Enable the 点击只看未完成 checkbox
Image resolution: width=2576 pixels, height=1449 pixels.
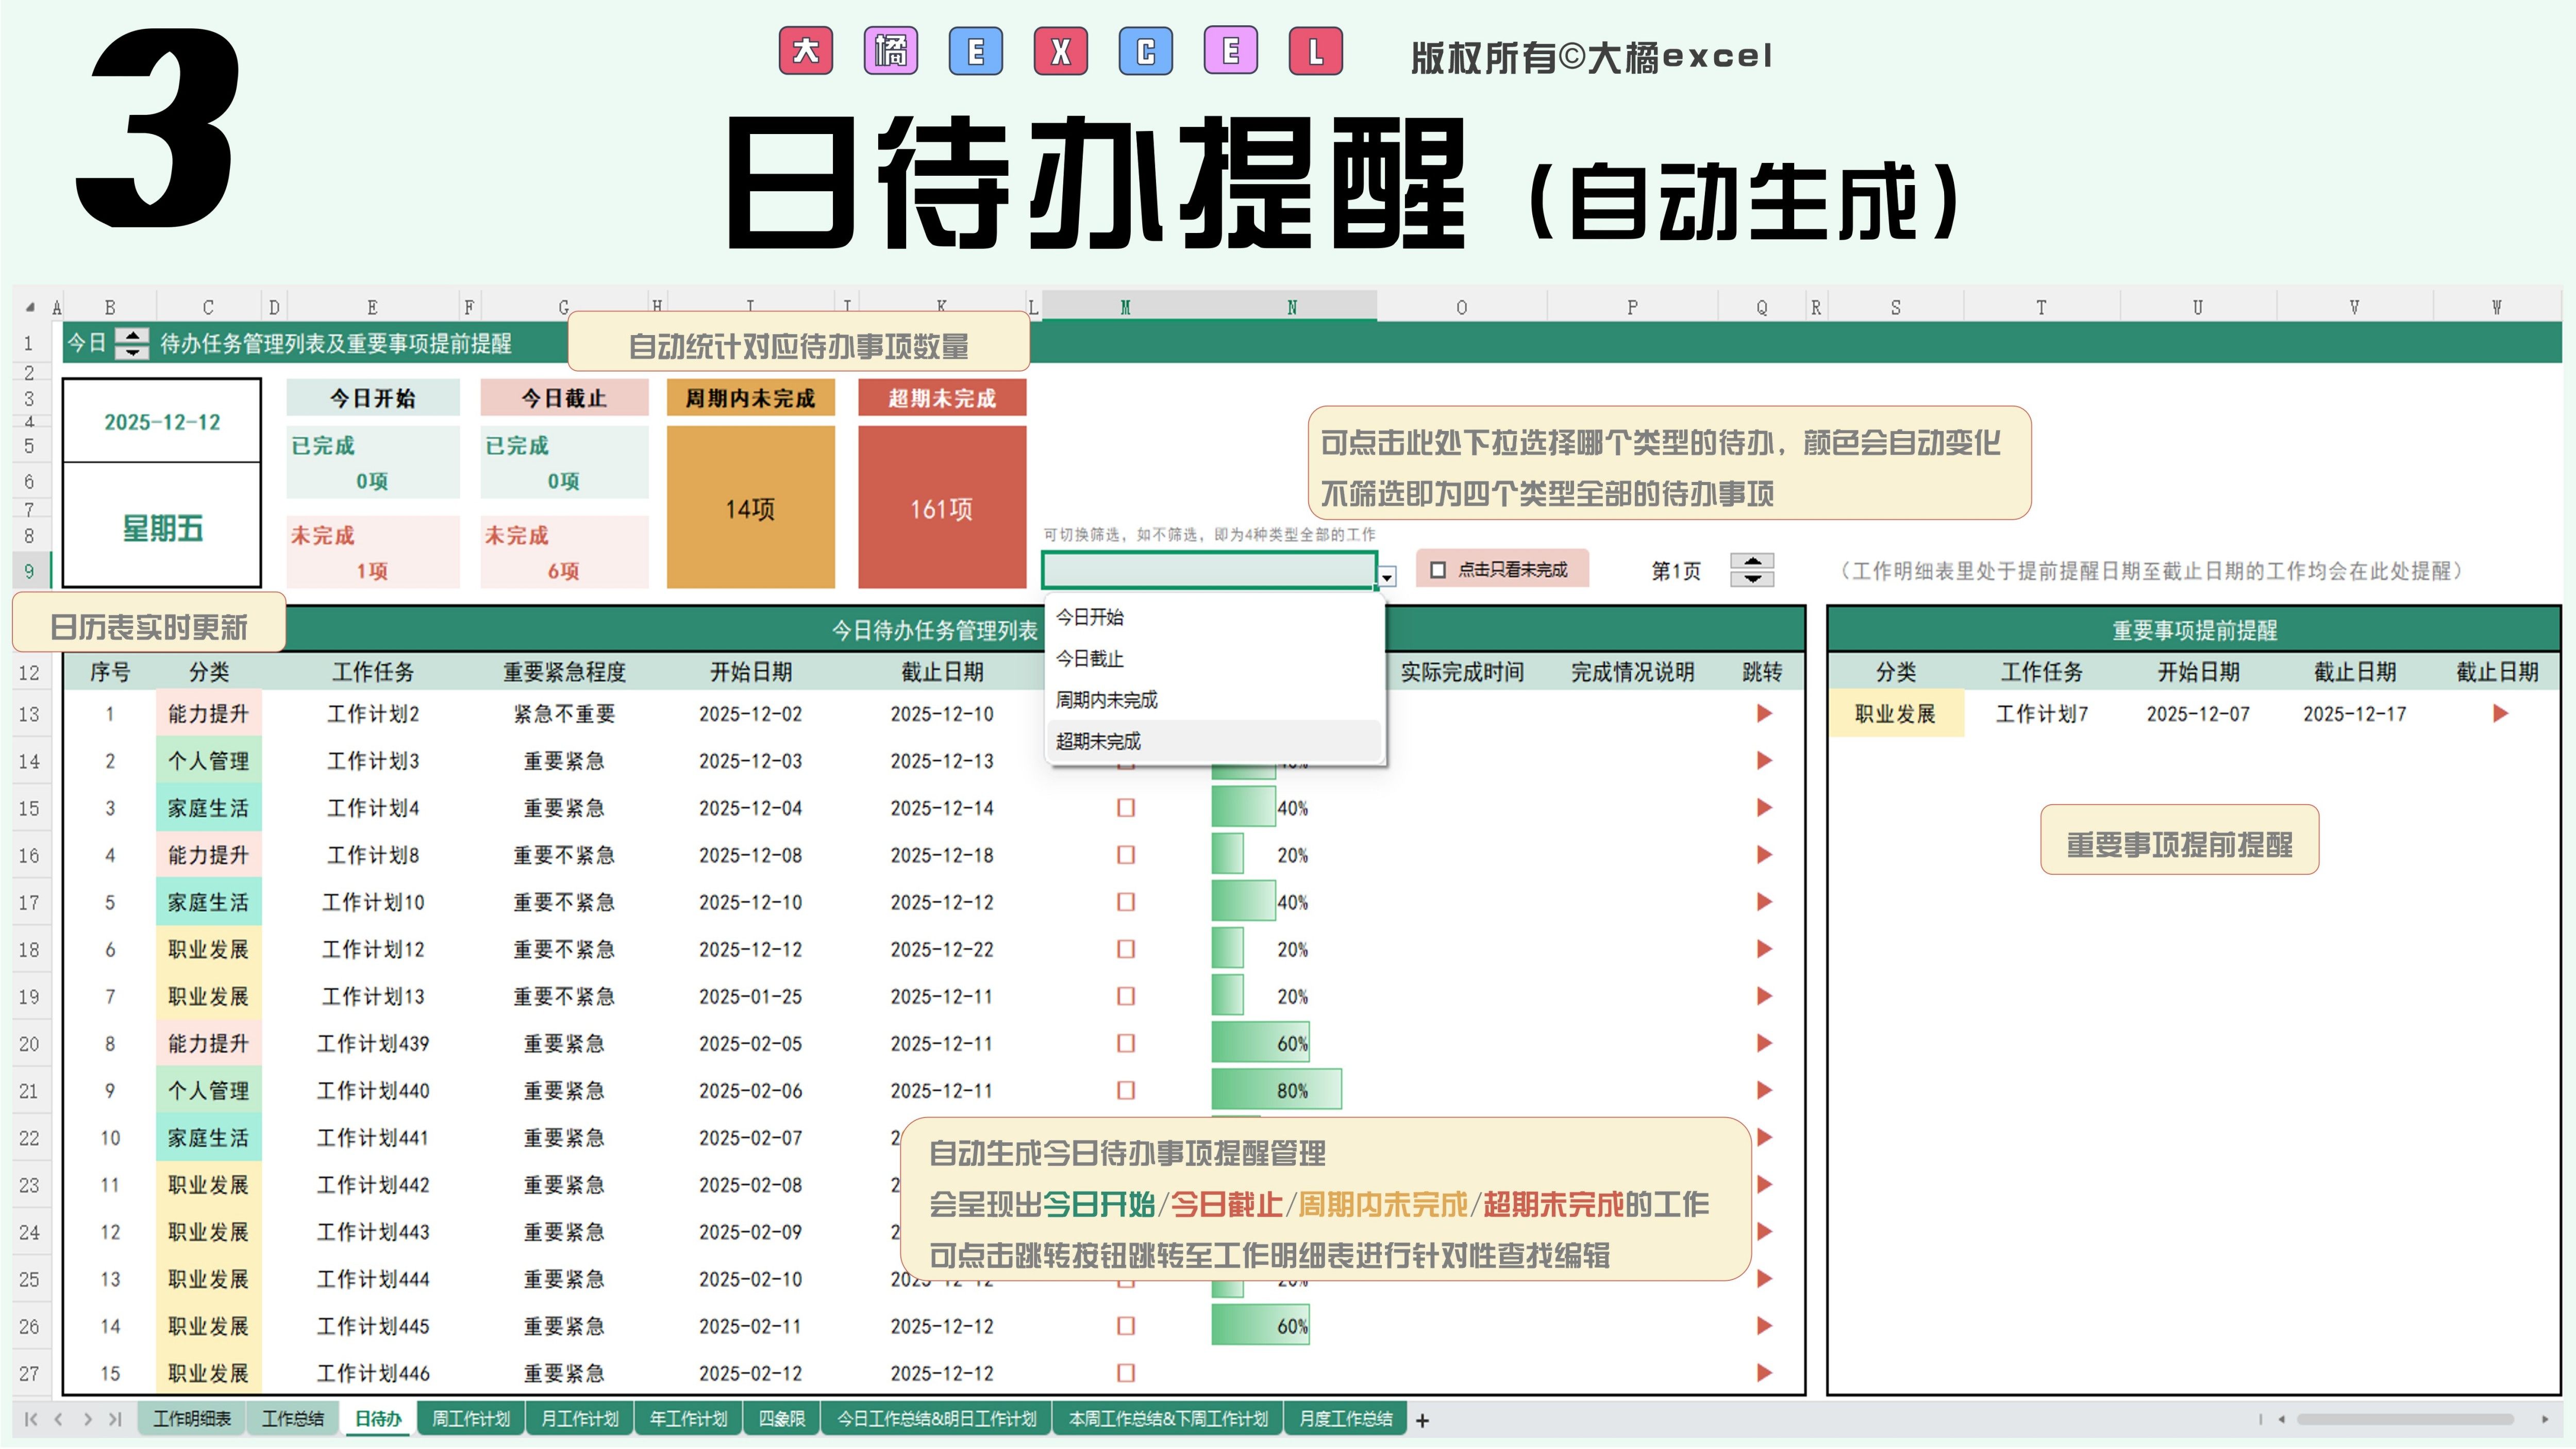coord(1438,570)
